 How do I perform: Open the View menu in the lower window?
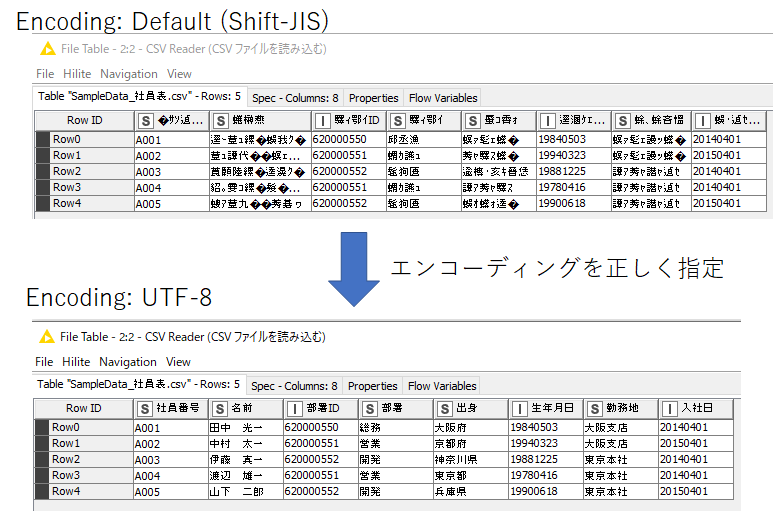tap(178, 362)
